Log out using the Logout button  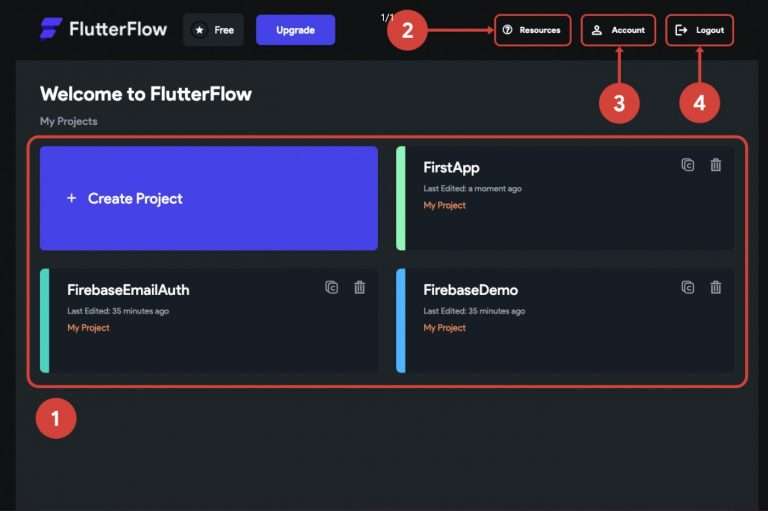tap(699, 30)
